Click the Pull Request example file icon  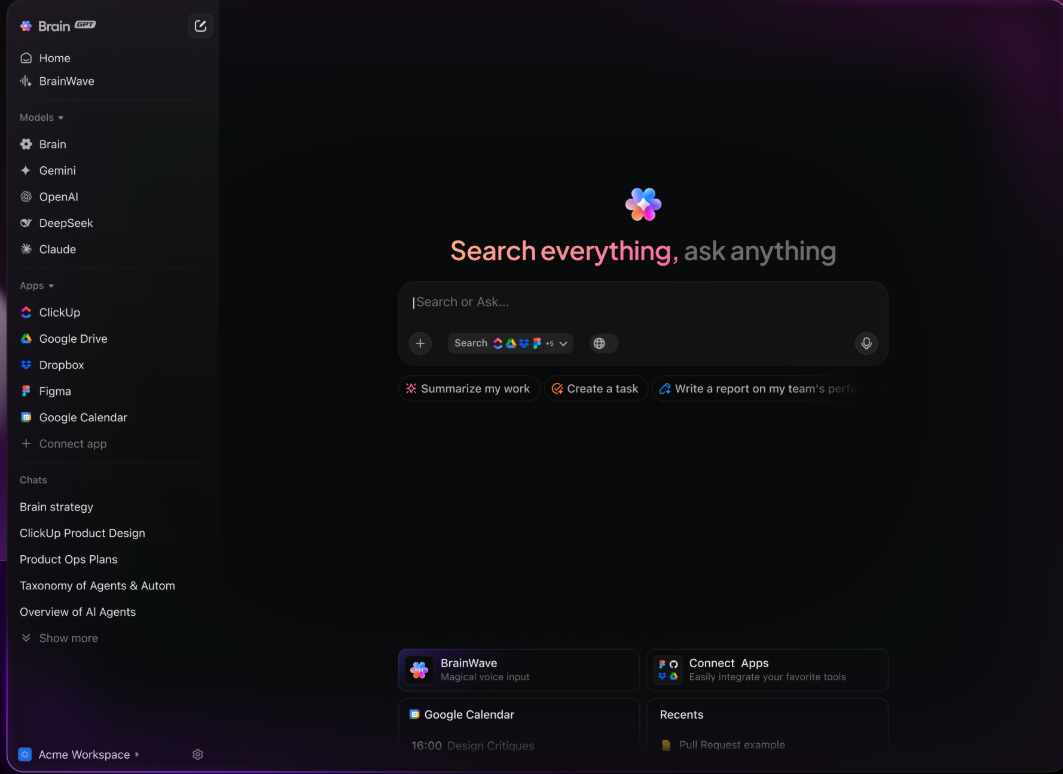[666, 745]
